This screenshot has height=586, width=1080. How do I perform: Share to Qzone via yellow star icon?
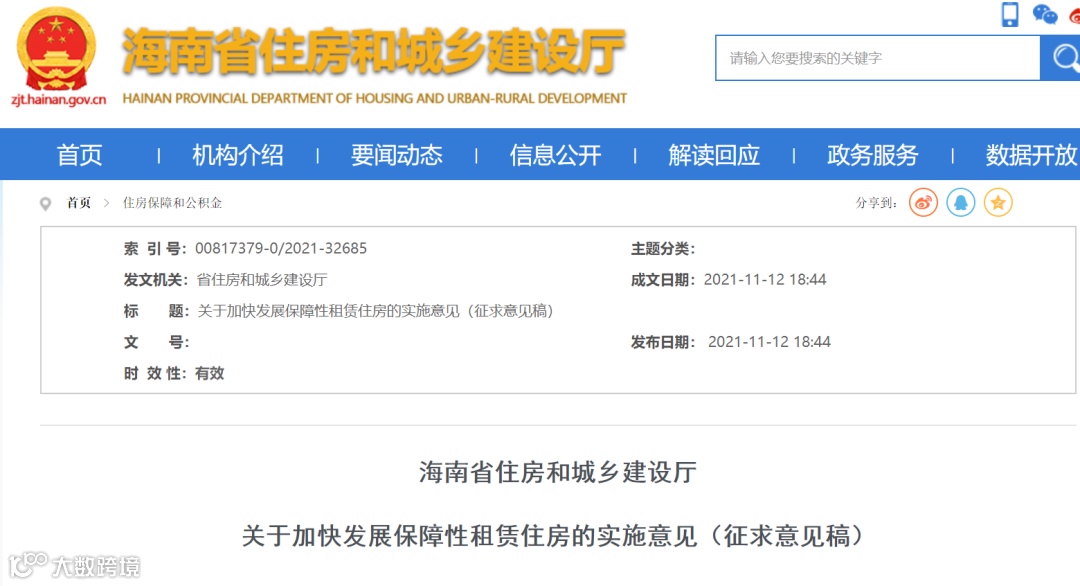pyautogui.click(x=997, y=202)
